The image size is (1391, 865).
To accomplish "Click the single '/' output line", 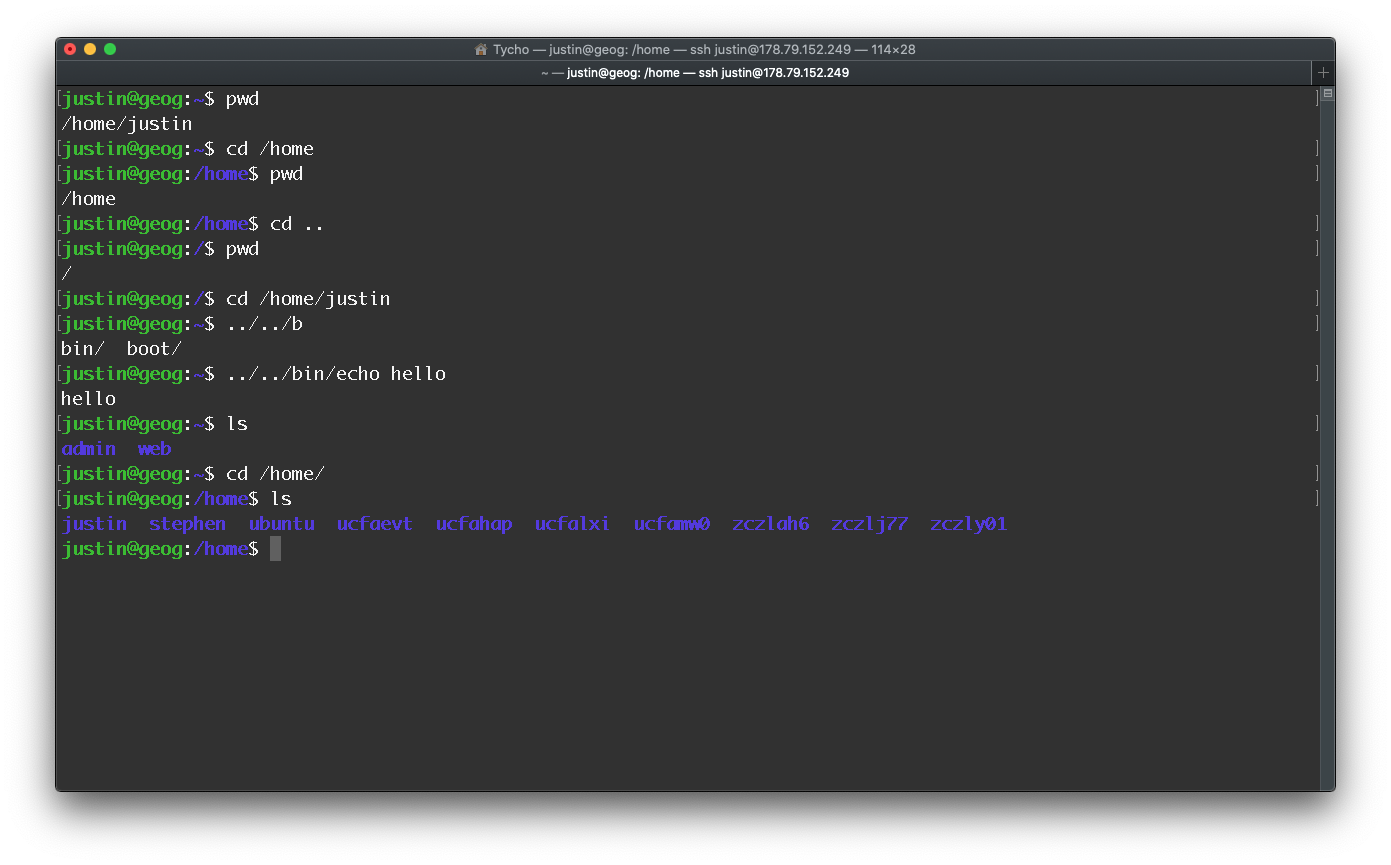I will (x=66, y=274).
